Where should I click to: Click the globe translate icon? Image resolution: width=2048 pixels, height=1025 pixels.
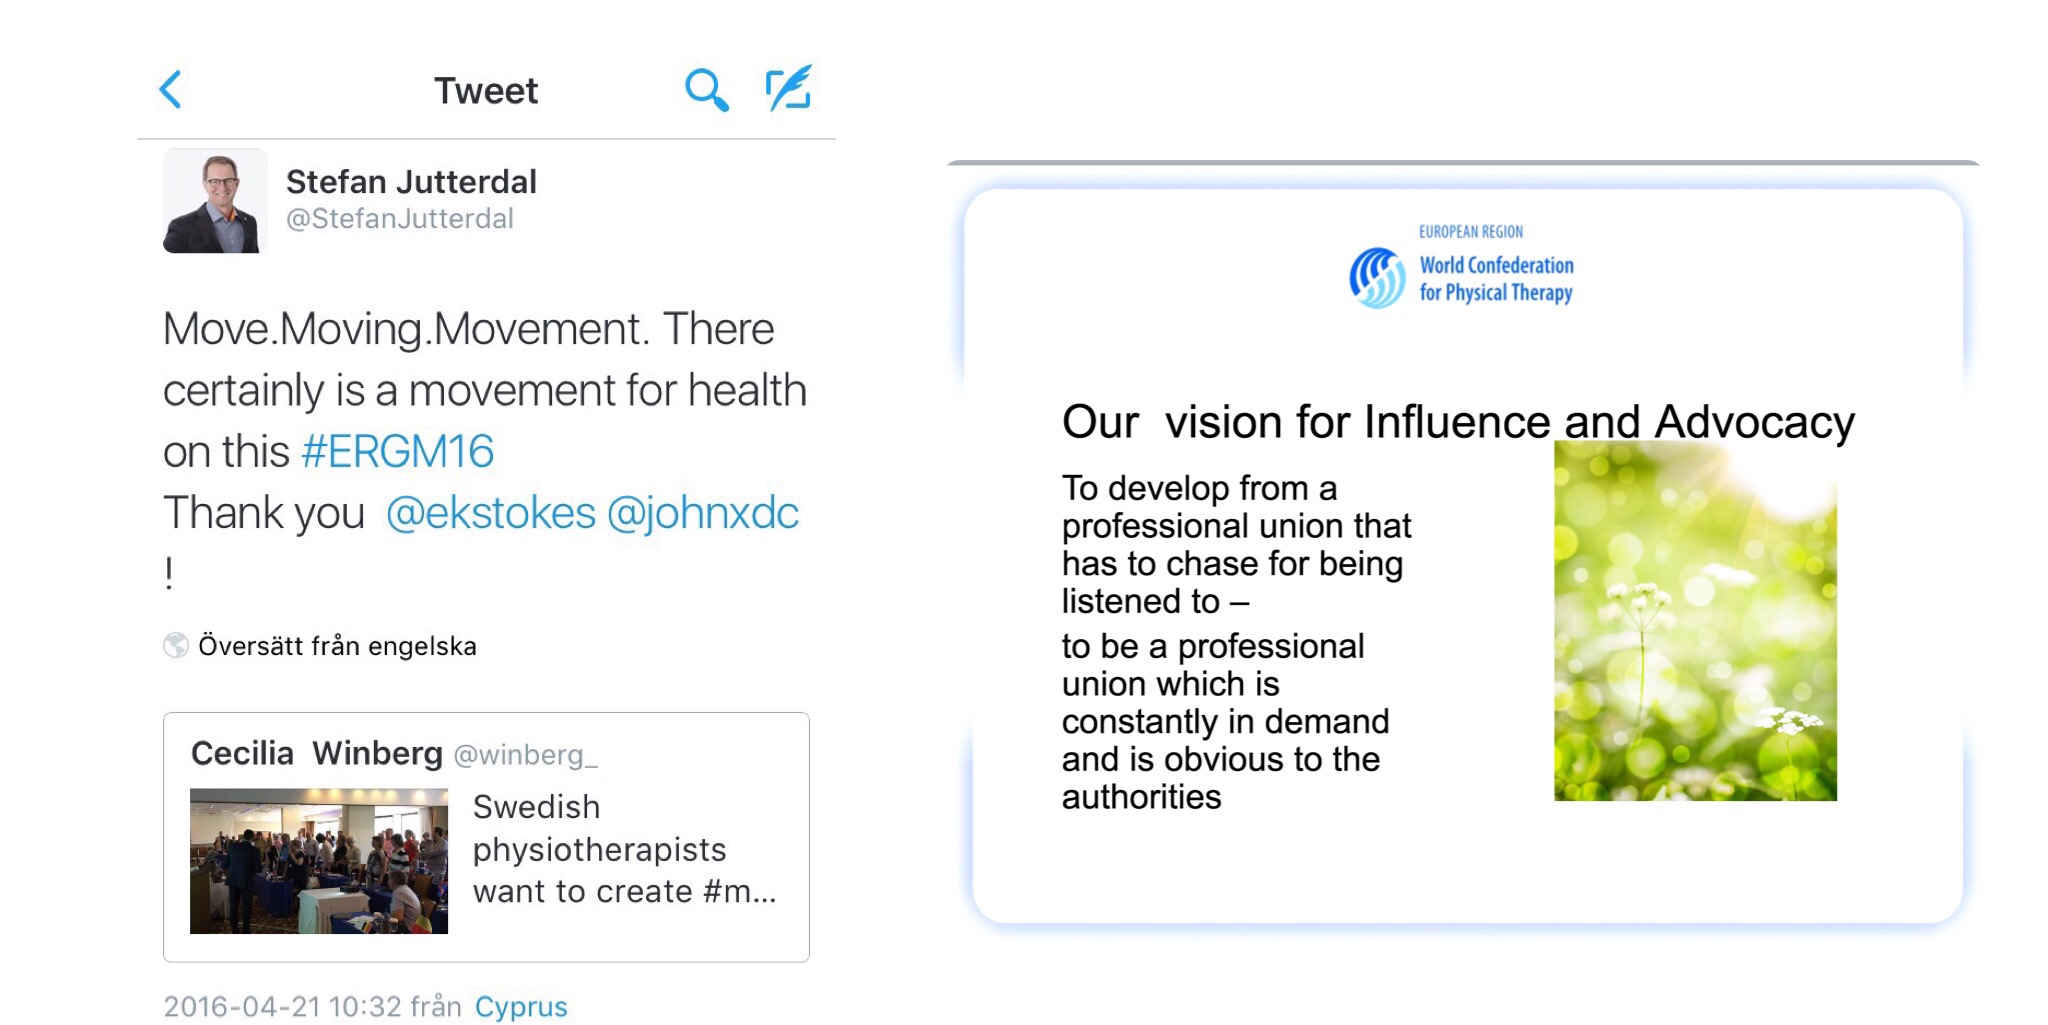(x=176, y=646)
